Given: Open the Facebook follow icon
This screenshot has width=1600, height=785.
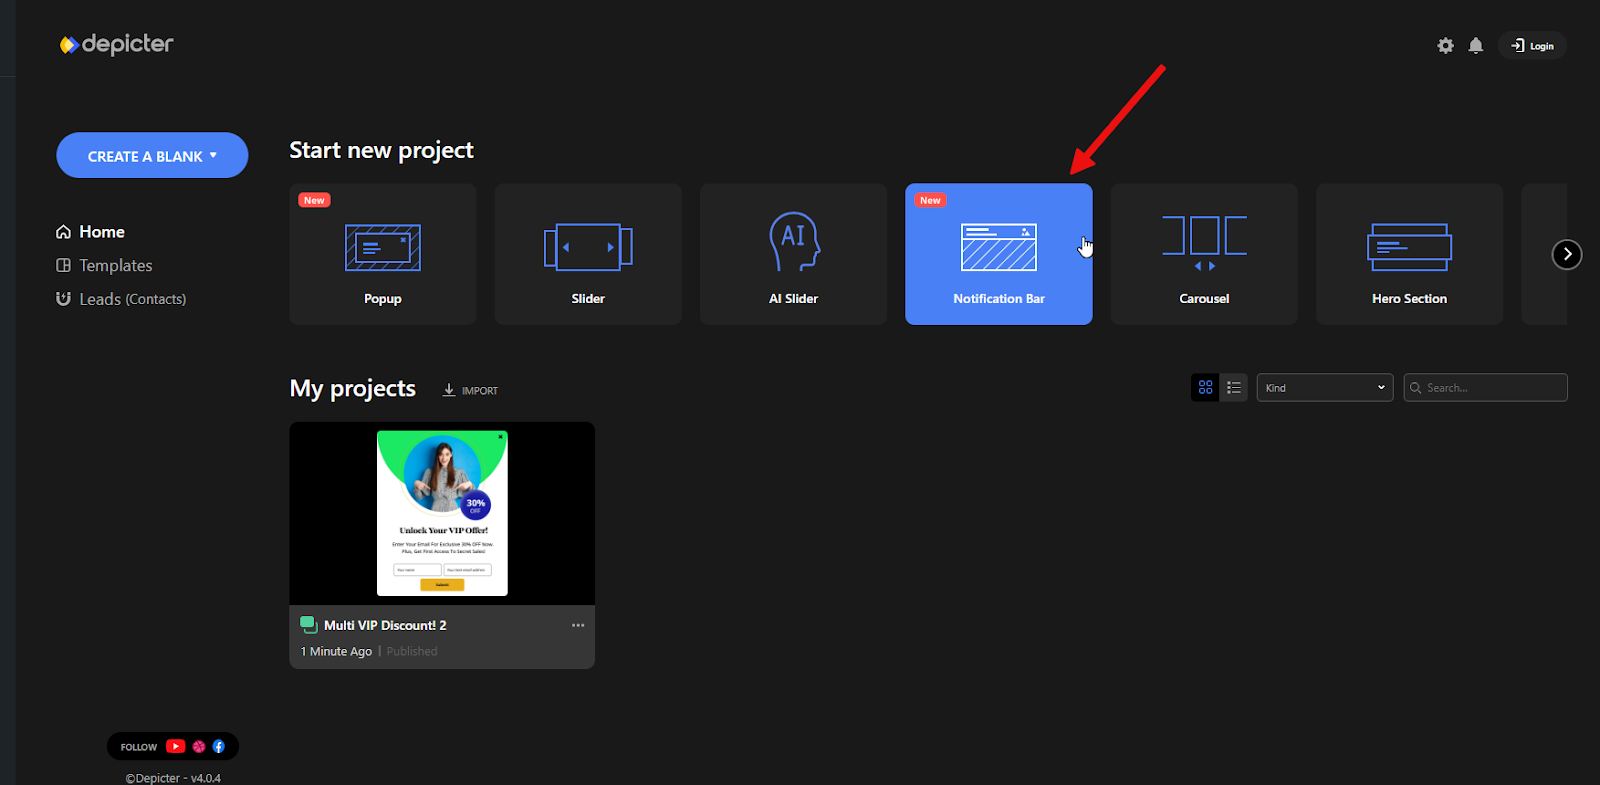Looking at the screenshot, I should (x=219, y=747).
